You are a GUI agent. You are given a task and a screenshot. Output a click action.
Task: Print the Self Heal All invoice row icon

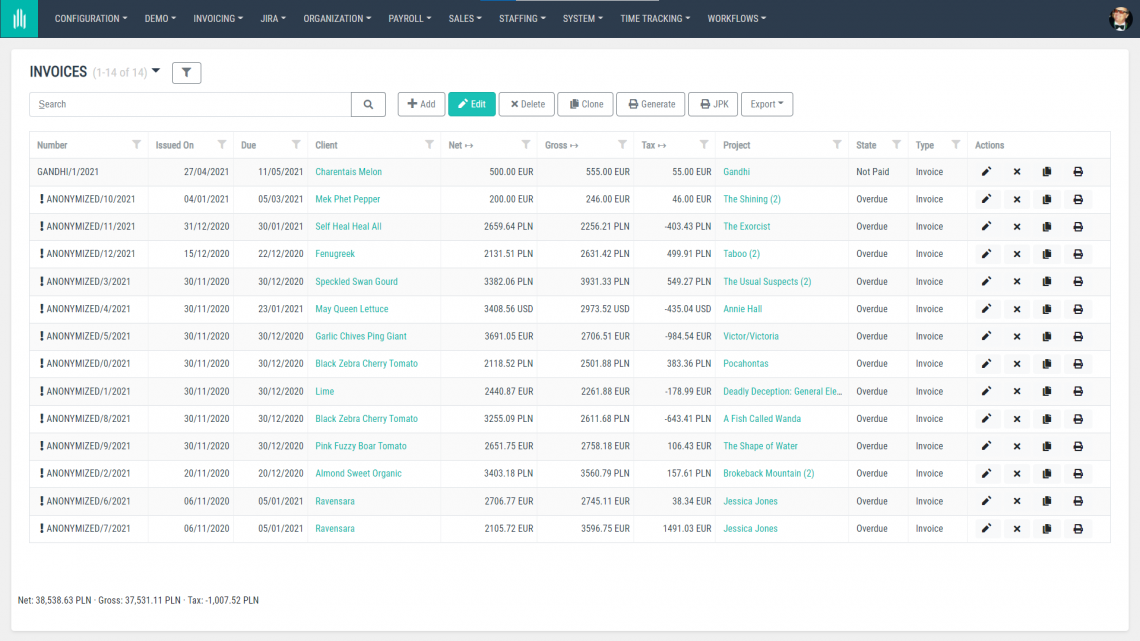[1078, 226]
